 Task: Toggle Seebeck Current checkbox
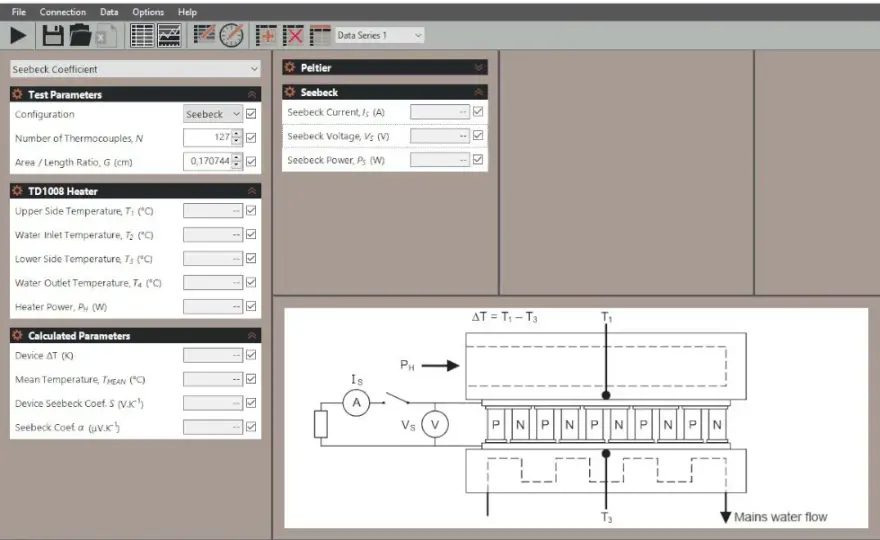[478, 111]
